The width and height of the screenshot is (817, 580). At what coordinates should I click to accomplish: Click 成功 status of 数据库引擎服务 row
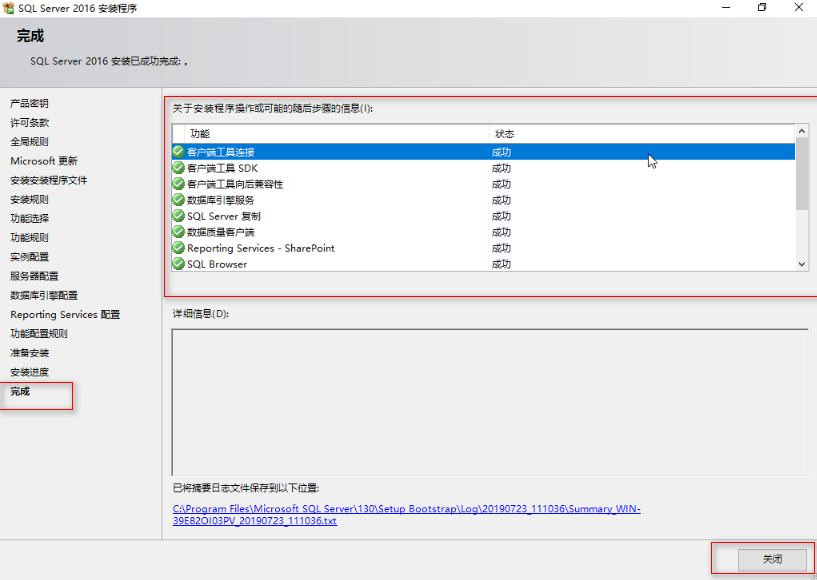[501, 200]
